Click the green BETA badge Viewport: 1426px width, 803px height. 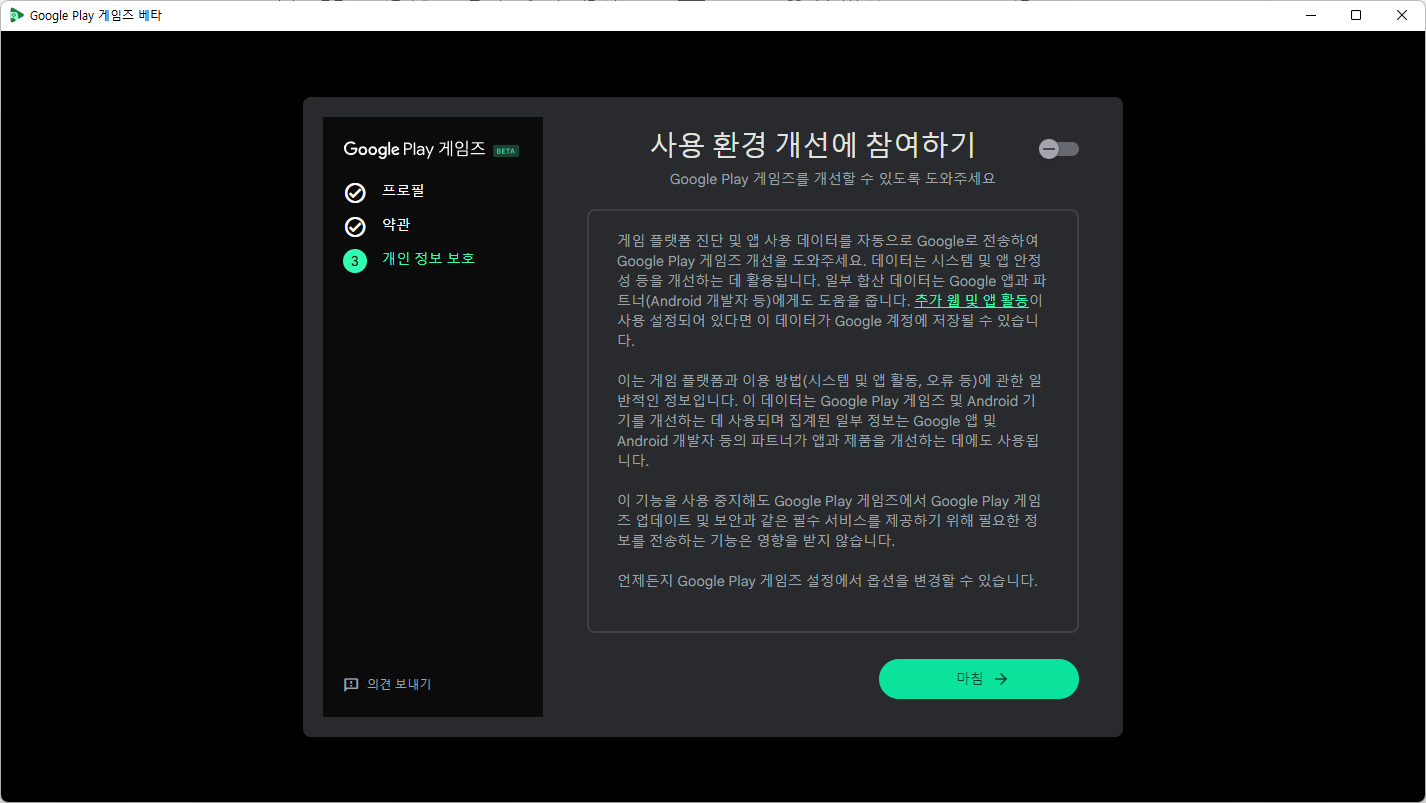[506, 151]
